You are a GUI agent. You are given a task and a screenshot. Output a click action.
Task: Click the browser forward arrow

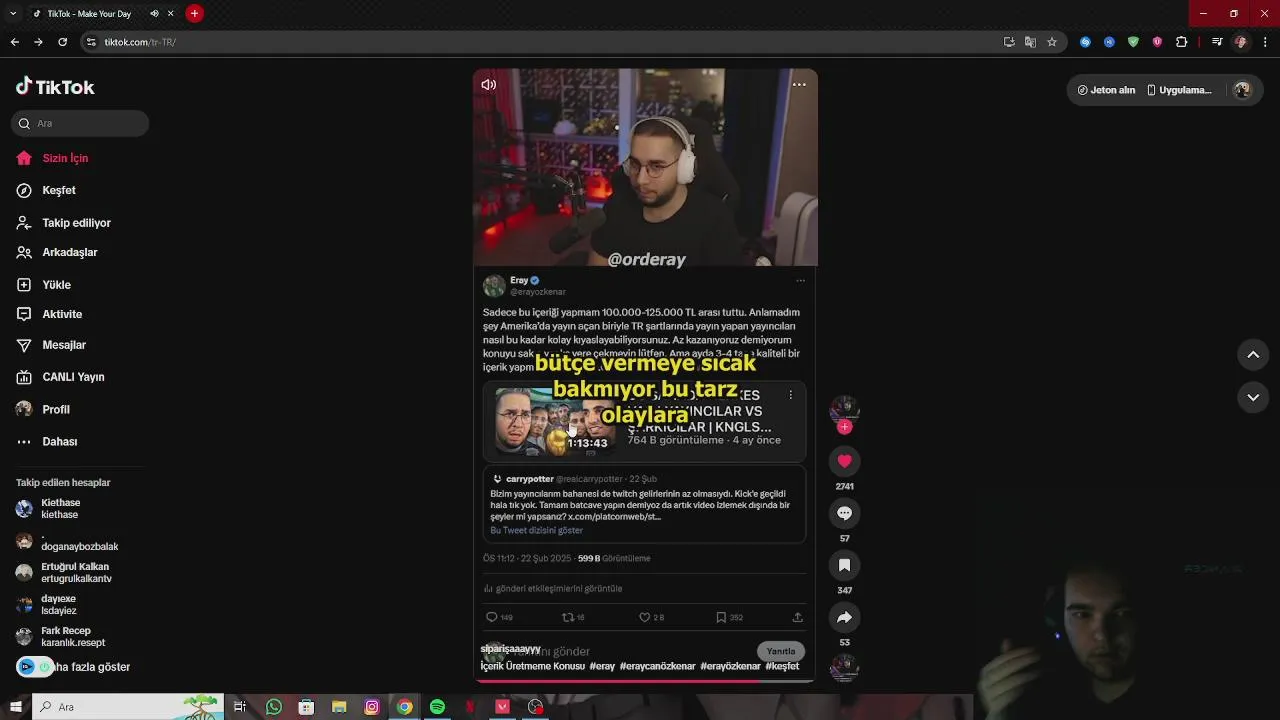(38, 42)
